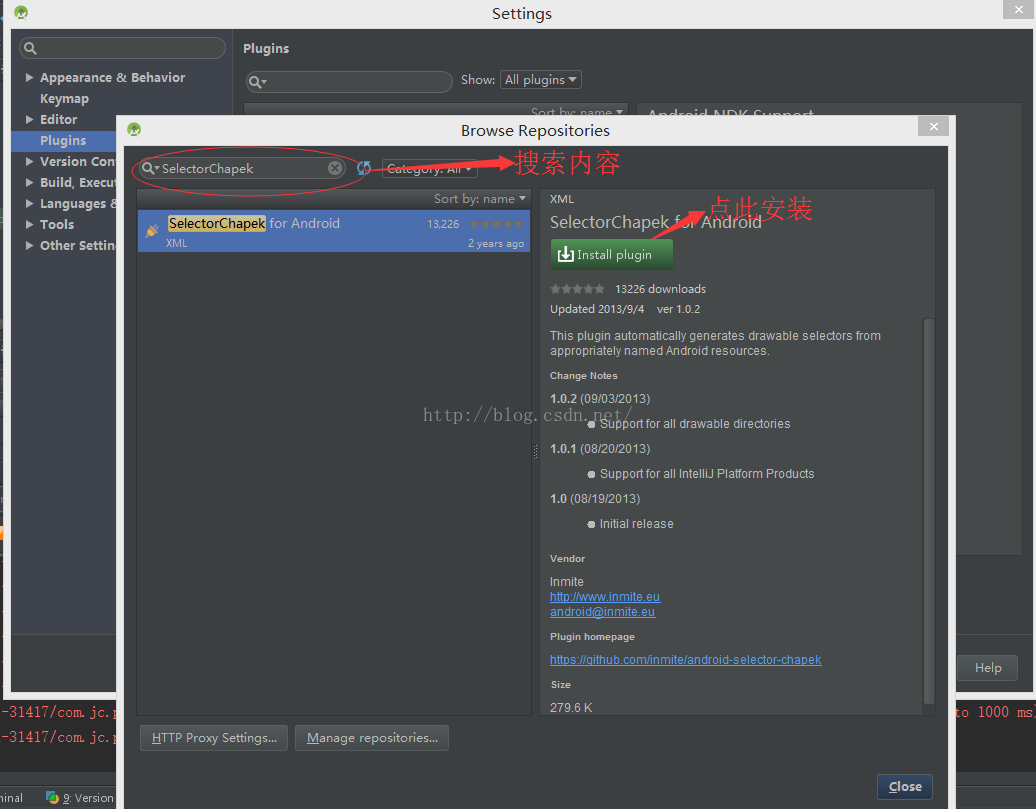
Task: Select Plugins in settings tree
Action: click(x=63, y=141)
